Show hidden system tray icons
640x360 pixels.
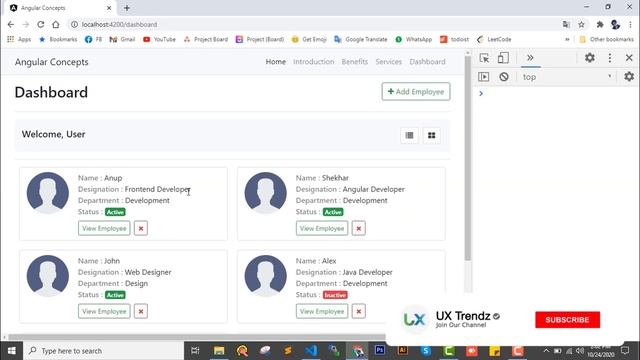click(x=546, y=351)
